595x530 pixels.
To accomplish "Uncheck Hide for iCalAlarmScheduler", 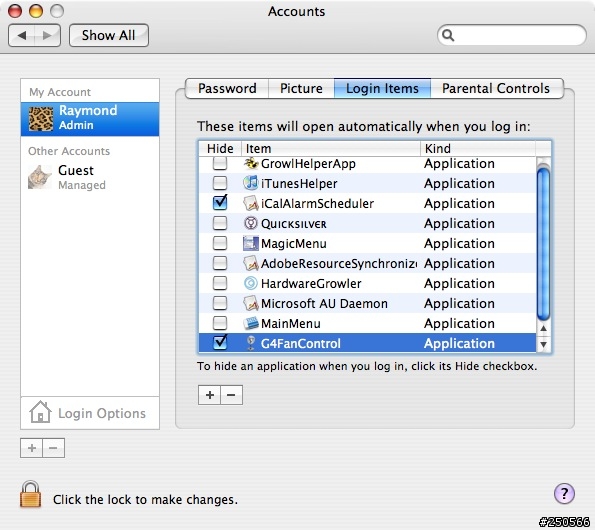I will pos(220,203).
